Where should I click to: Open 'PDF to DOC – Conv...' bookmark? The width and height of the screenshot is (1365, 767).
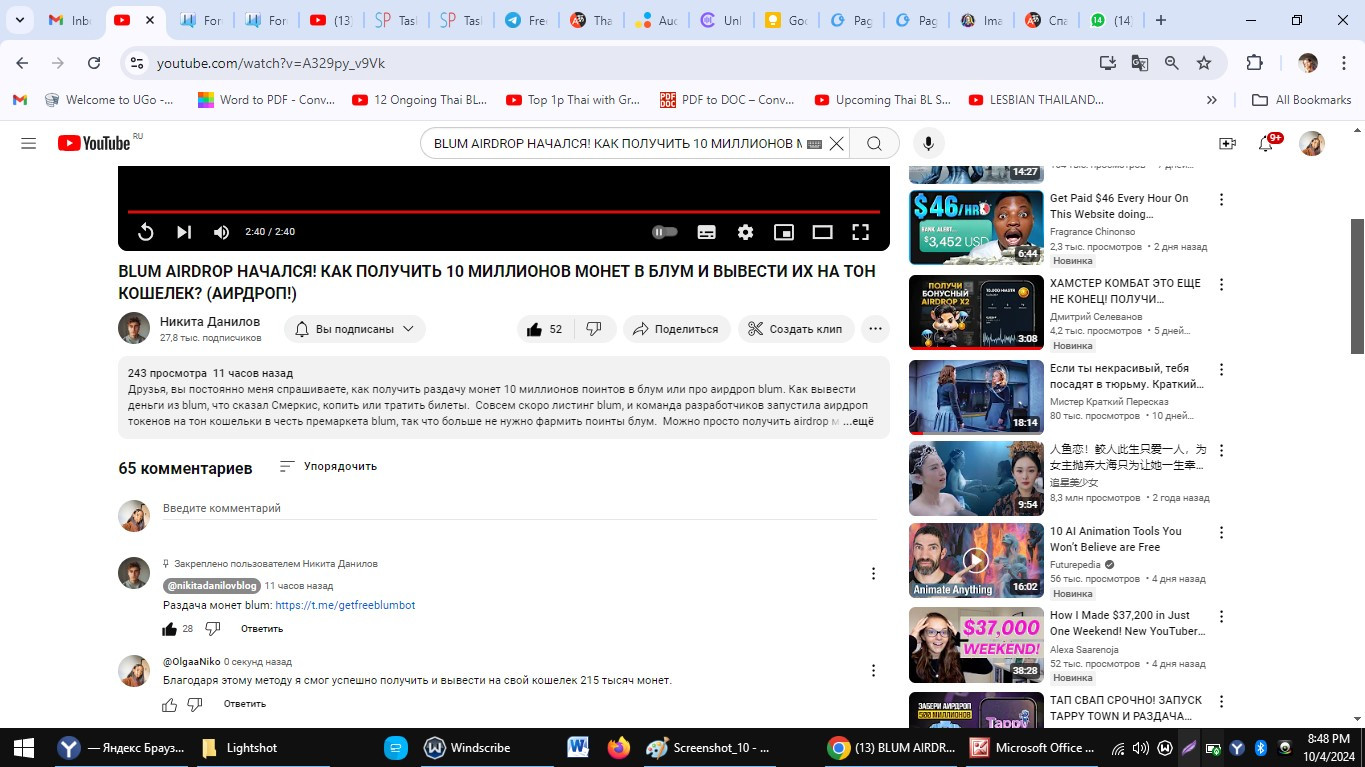click(727, 100)
